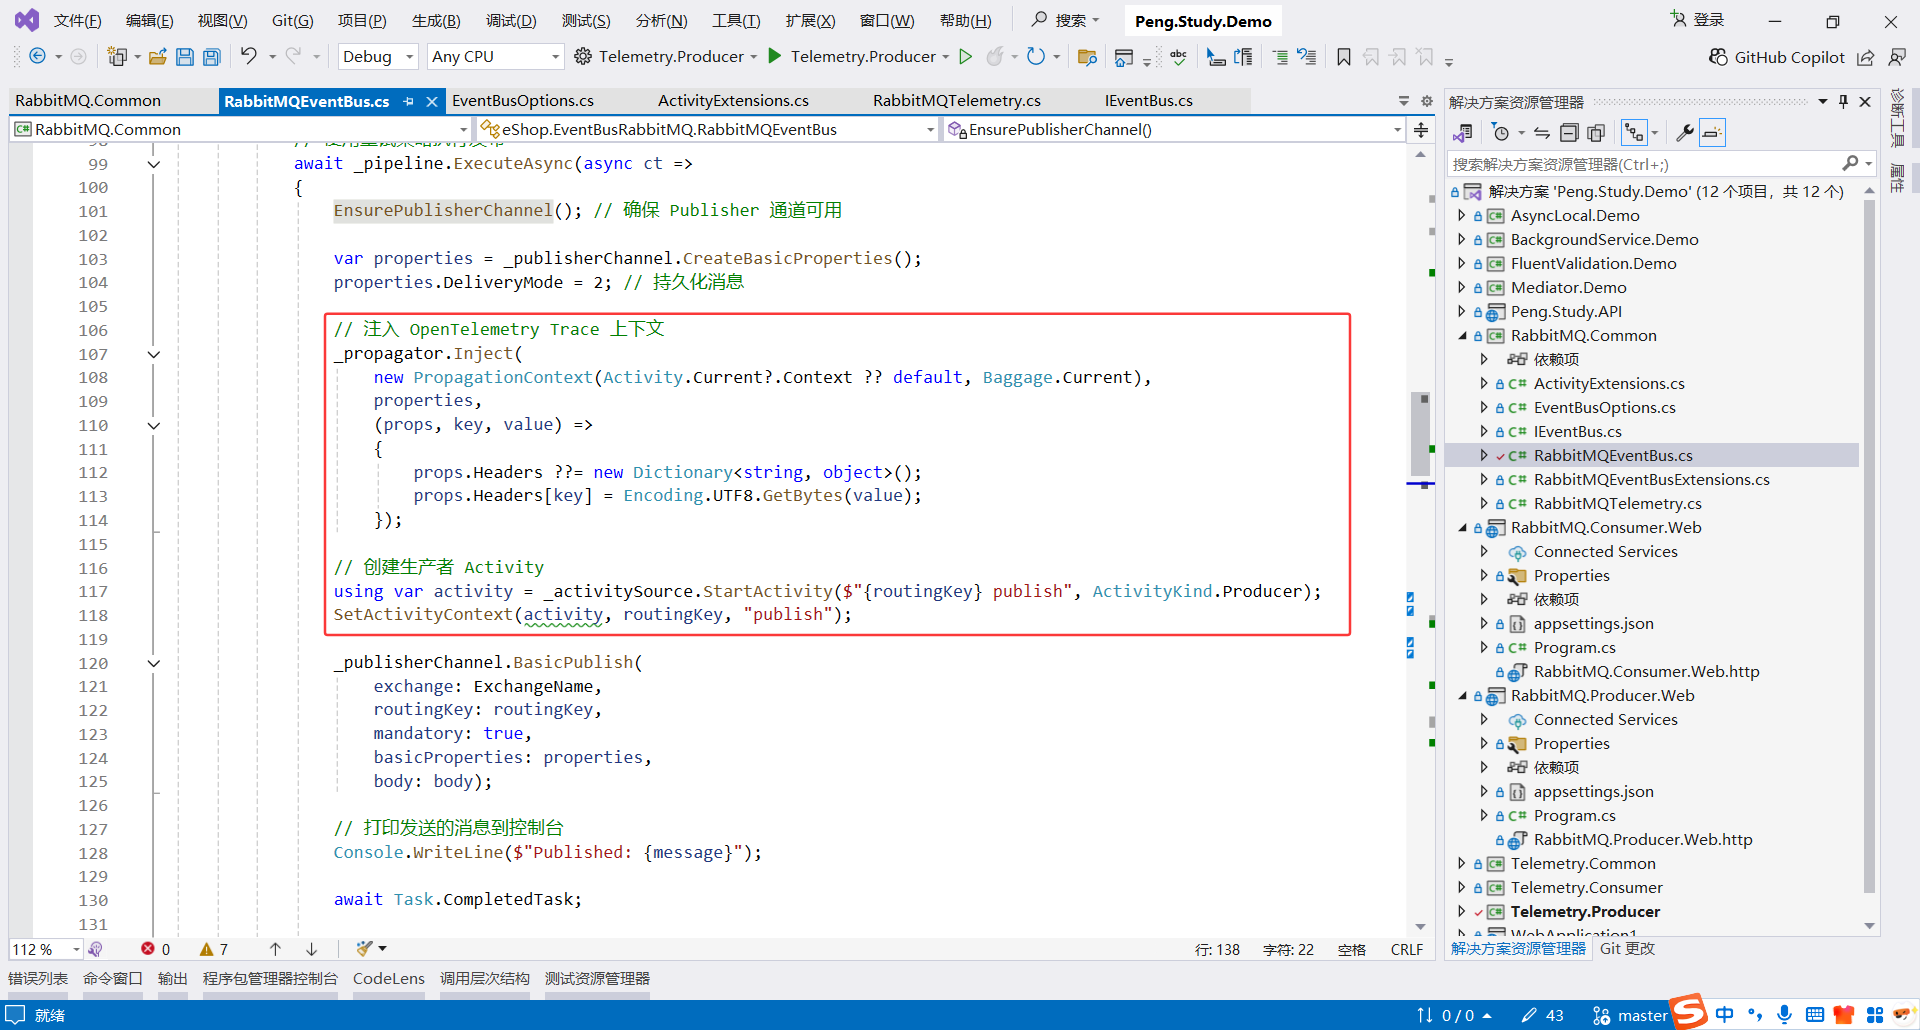The image size is (1920, 1030).
Task: Open the GitHub Copilot menu
Action: click(1777, 57)
